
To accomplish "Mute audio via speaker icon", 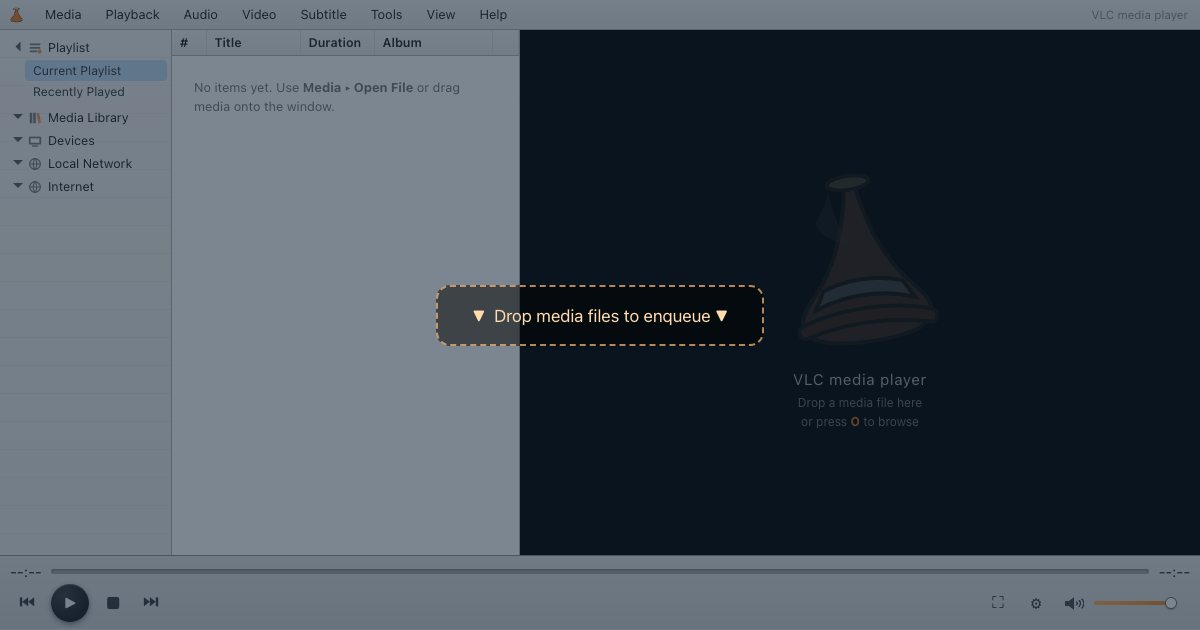I will [x=1074, y=603].
